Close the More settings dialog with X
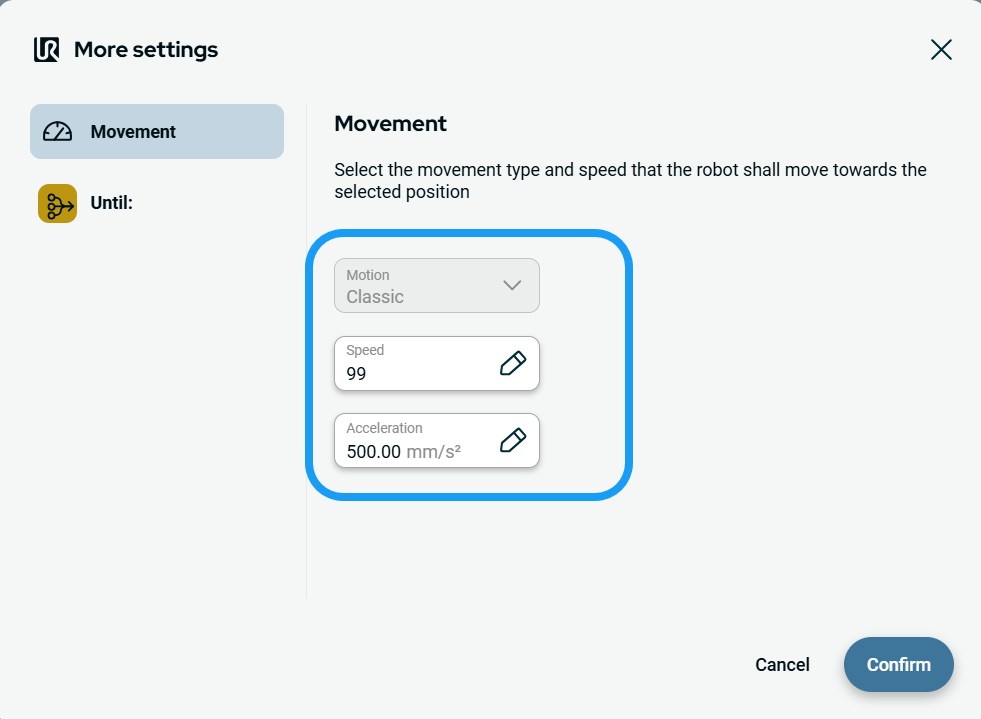The height and width of the screenshot is (719, 981). tap(941, 50)
